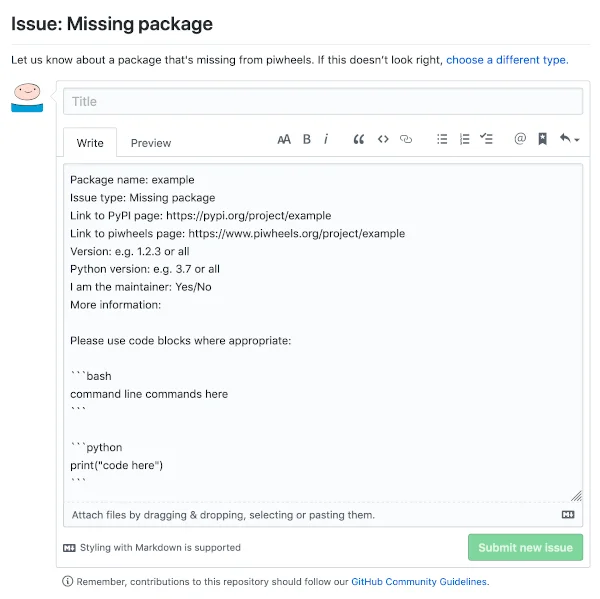The height and width of the screenshot is (599, 600).
Task: Click the header text size icon
Action: tap(284, 139)
